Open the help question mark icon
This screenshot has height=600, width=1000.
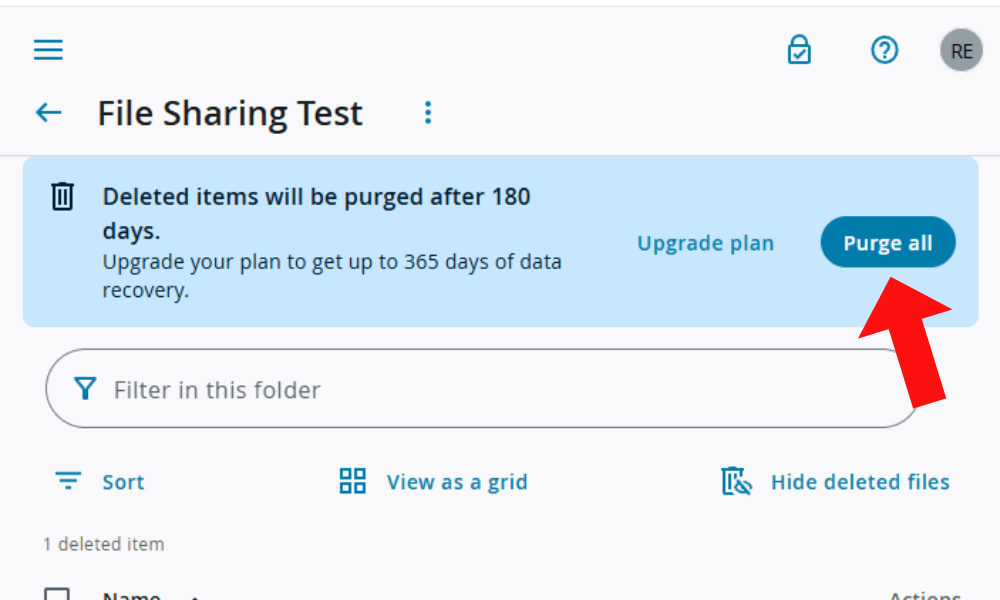coord(885,50)
